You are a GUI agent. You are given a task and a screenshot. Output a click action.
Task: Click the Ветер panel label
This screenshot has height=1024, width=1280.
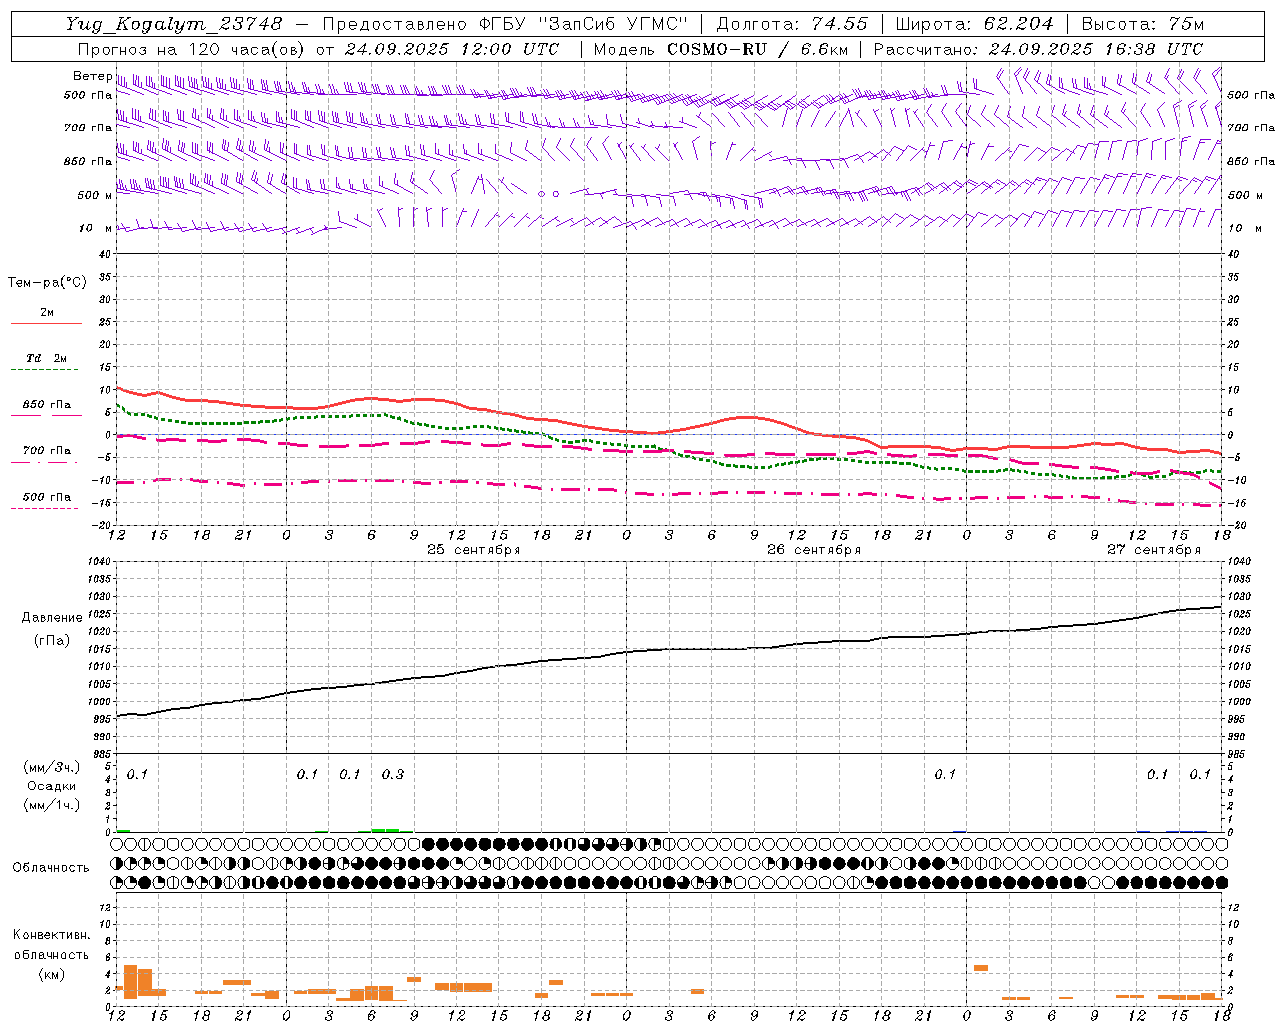92,76
